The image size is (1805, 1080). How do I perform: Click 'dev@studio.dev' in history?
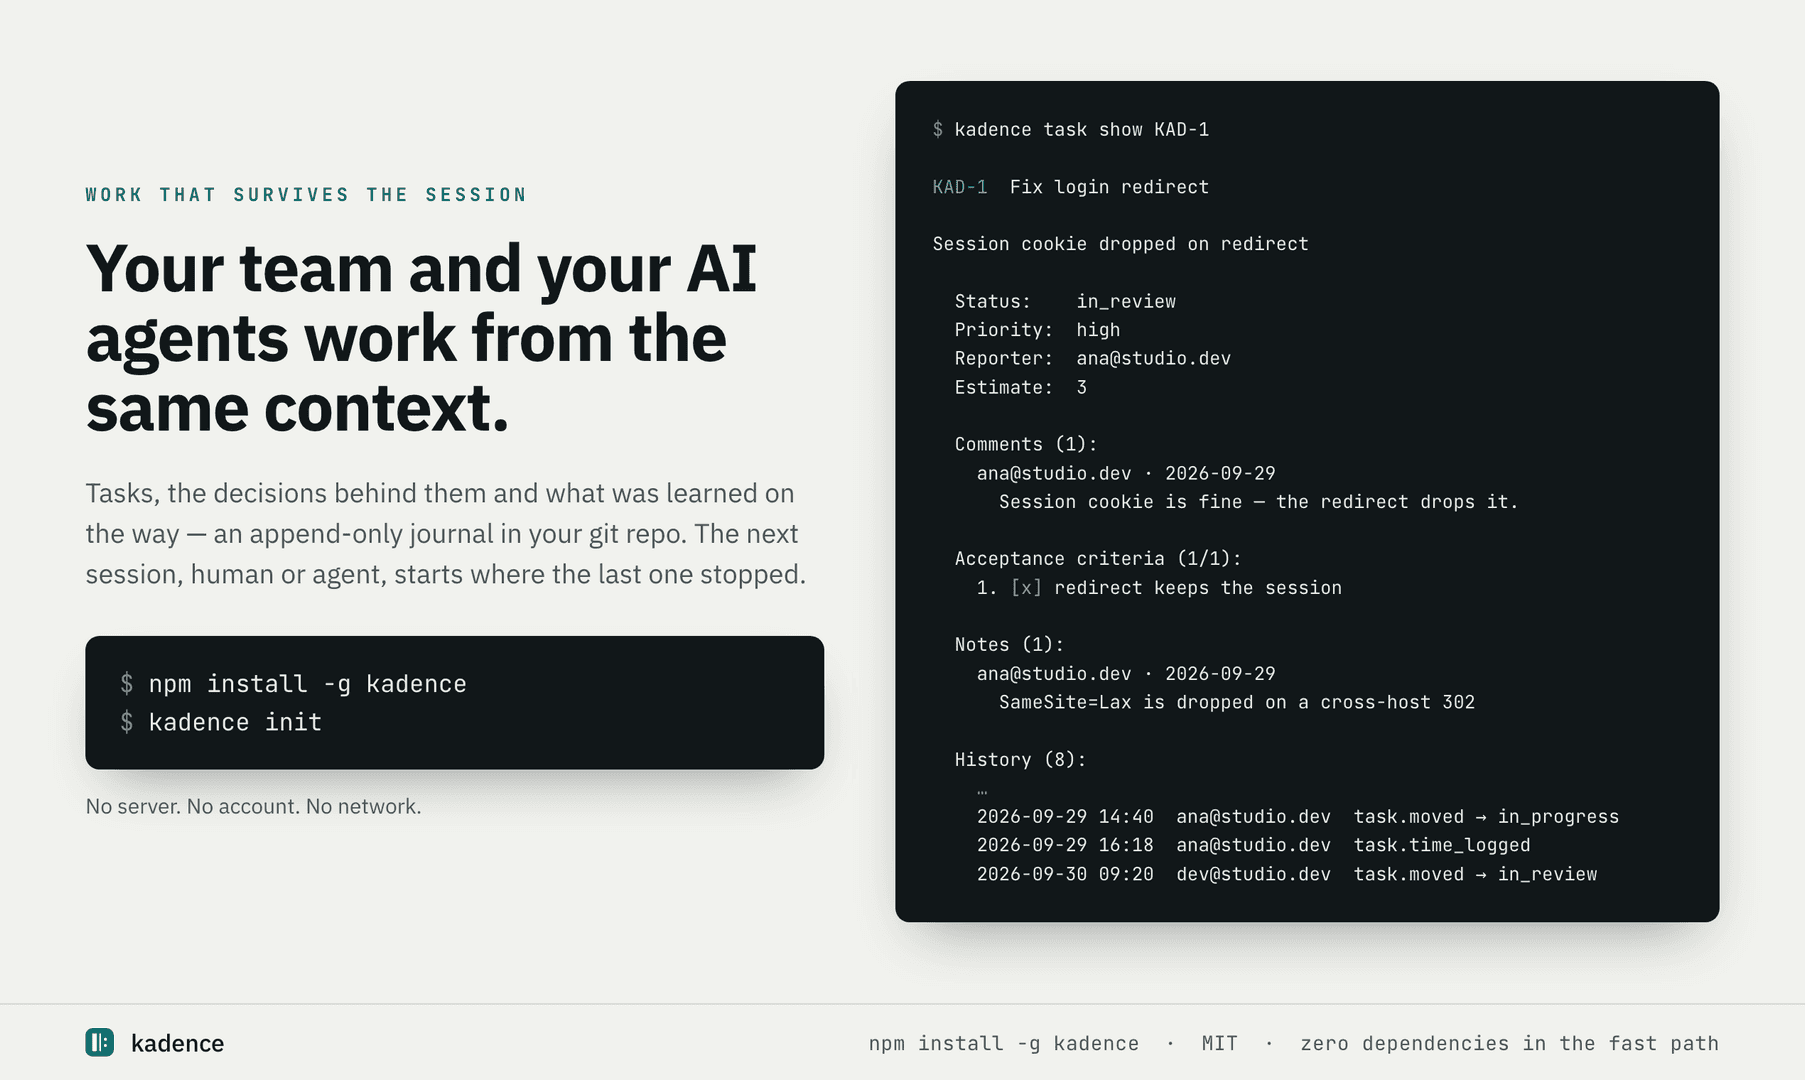(x=1253, y=874)
